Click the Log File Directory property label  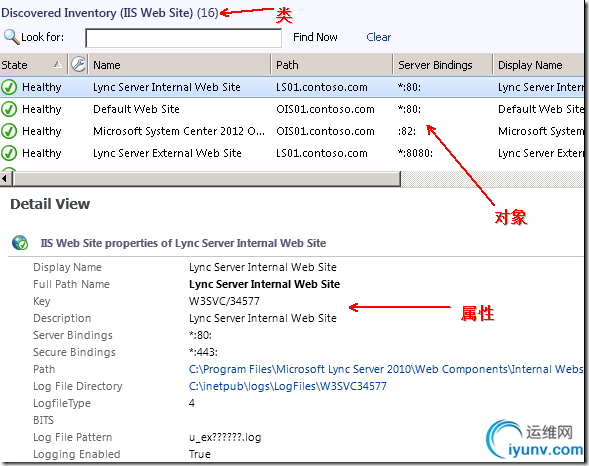78,386
